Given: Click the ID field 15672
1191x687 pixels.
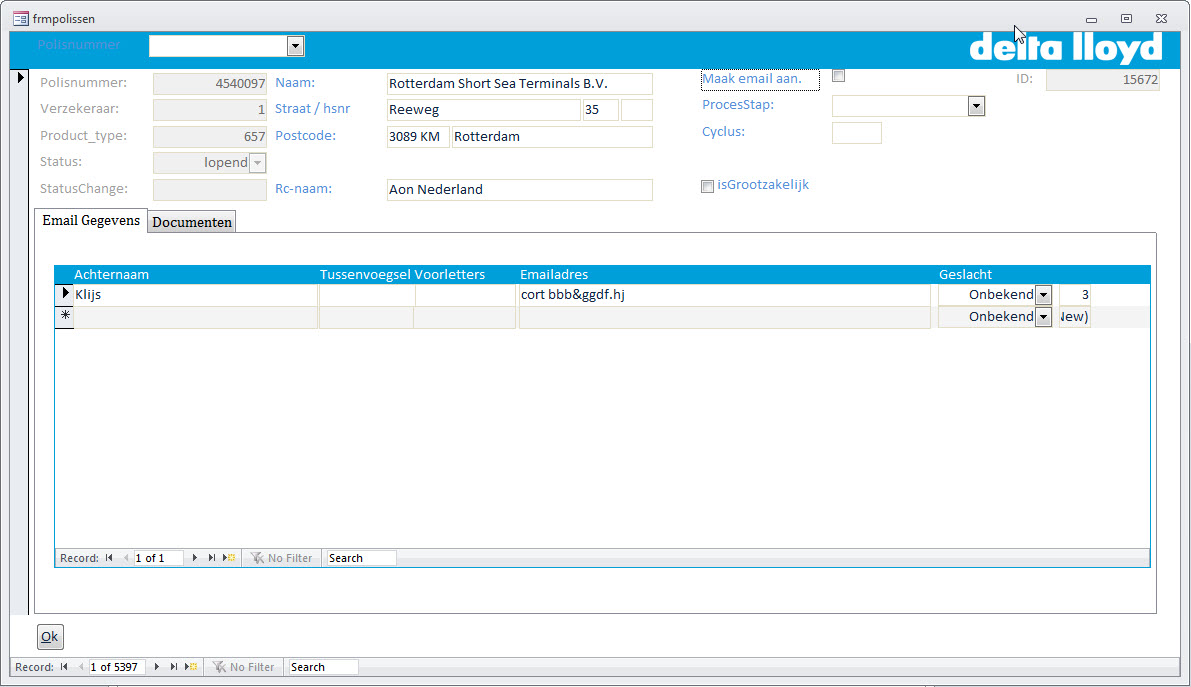Looking at the screenshot, I should tap(1103, 80).
